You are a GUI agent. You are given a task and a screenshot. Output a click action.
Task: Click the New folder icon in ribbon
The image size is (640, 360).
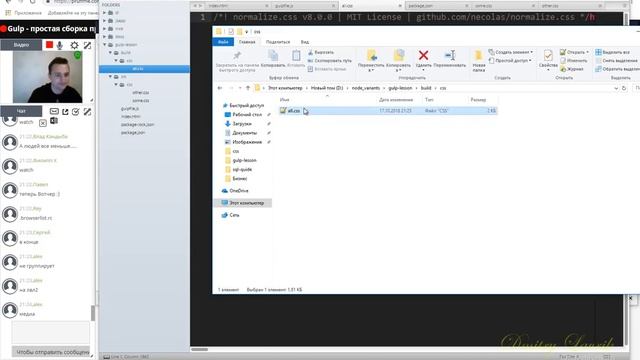click(478, 55)
